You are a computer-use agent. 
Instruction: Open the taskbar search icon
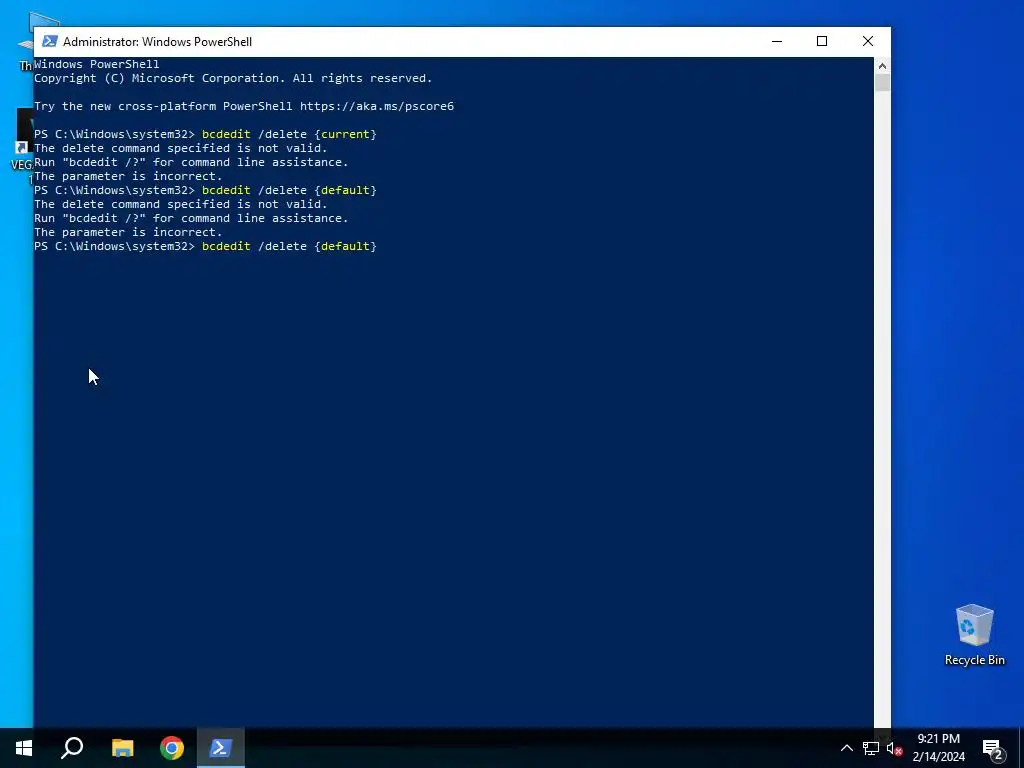click(x=72, y=748)
